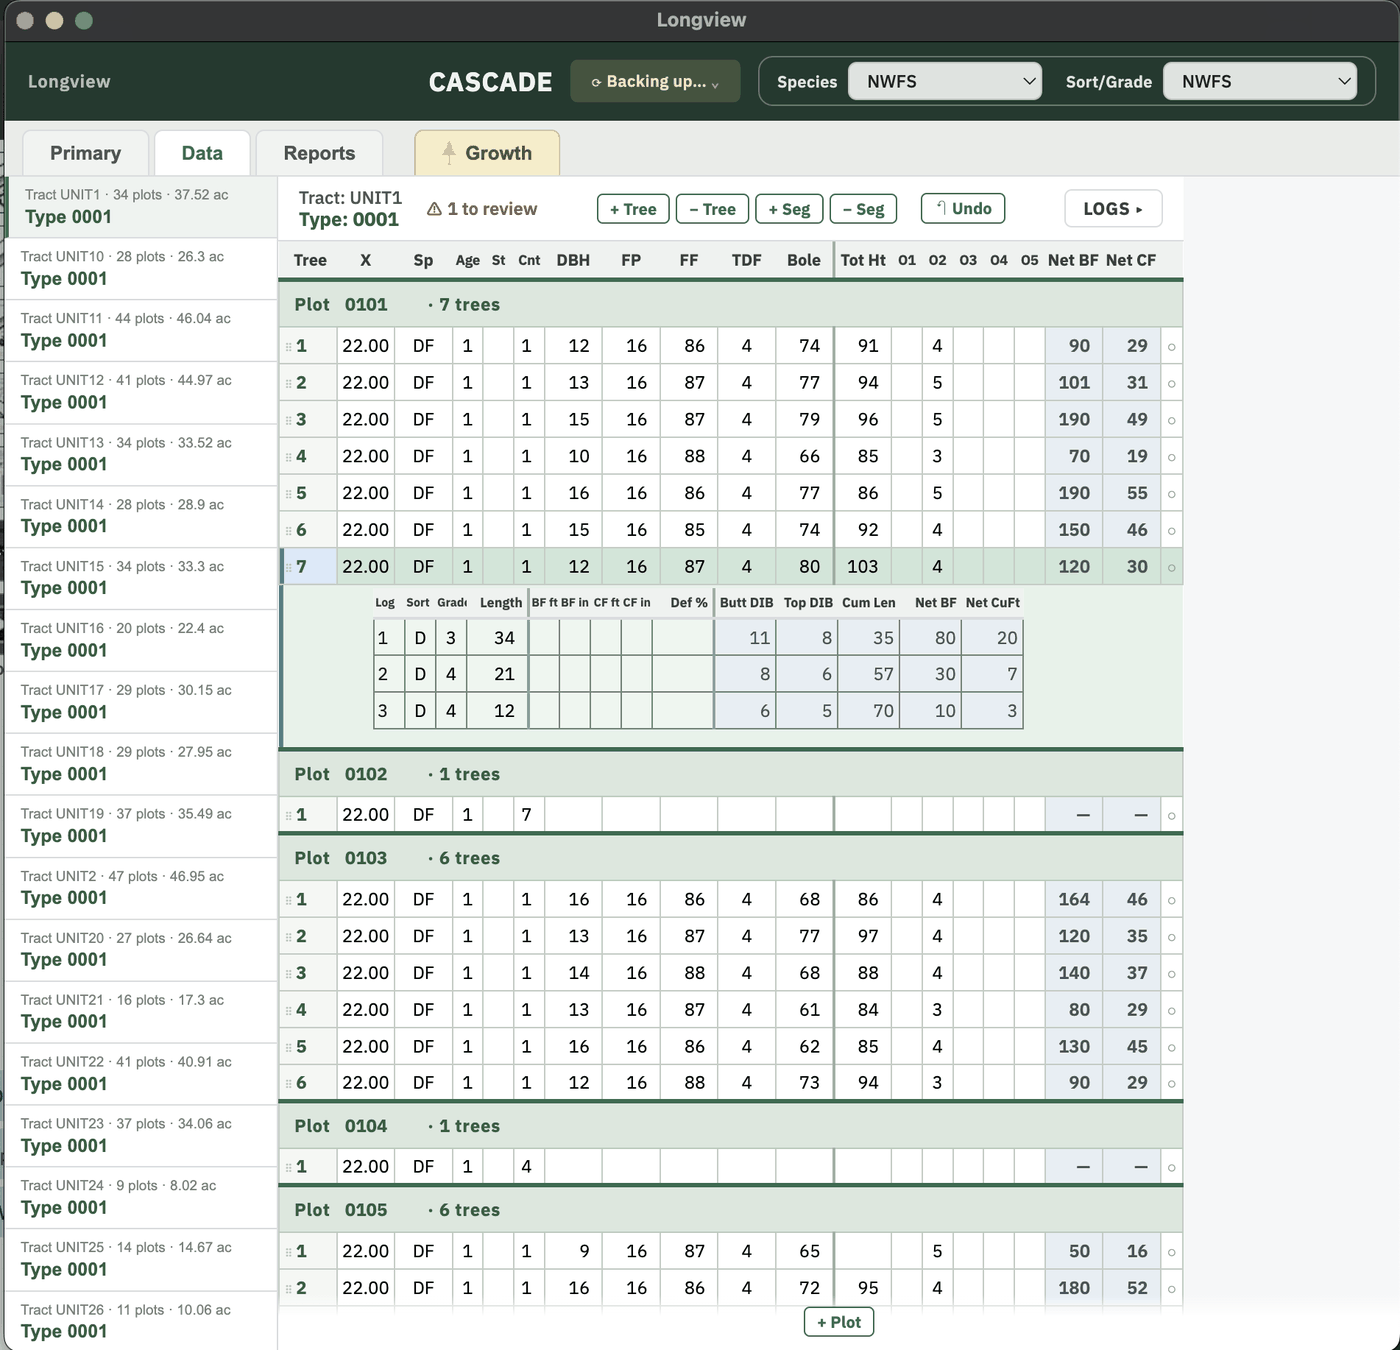Select Tract UNIT13 in the sidebar
1400x1350 pixels.
(x=141, y=454)
